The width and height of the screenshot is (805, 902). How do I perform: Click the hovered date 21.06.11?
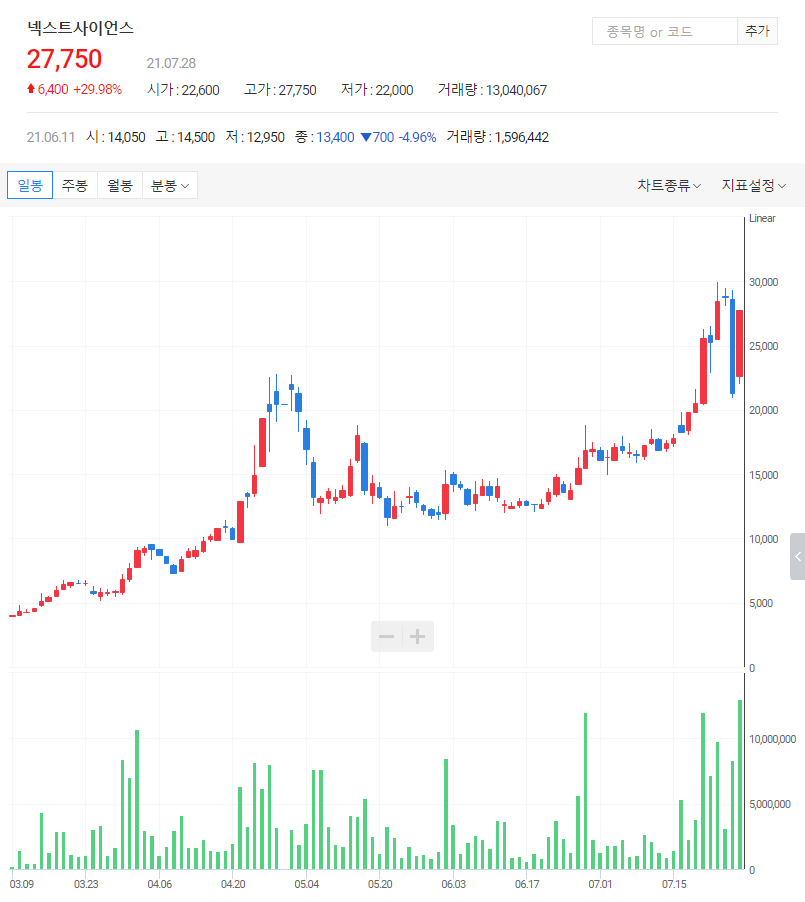pos(51,137)
